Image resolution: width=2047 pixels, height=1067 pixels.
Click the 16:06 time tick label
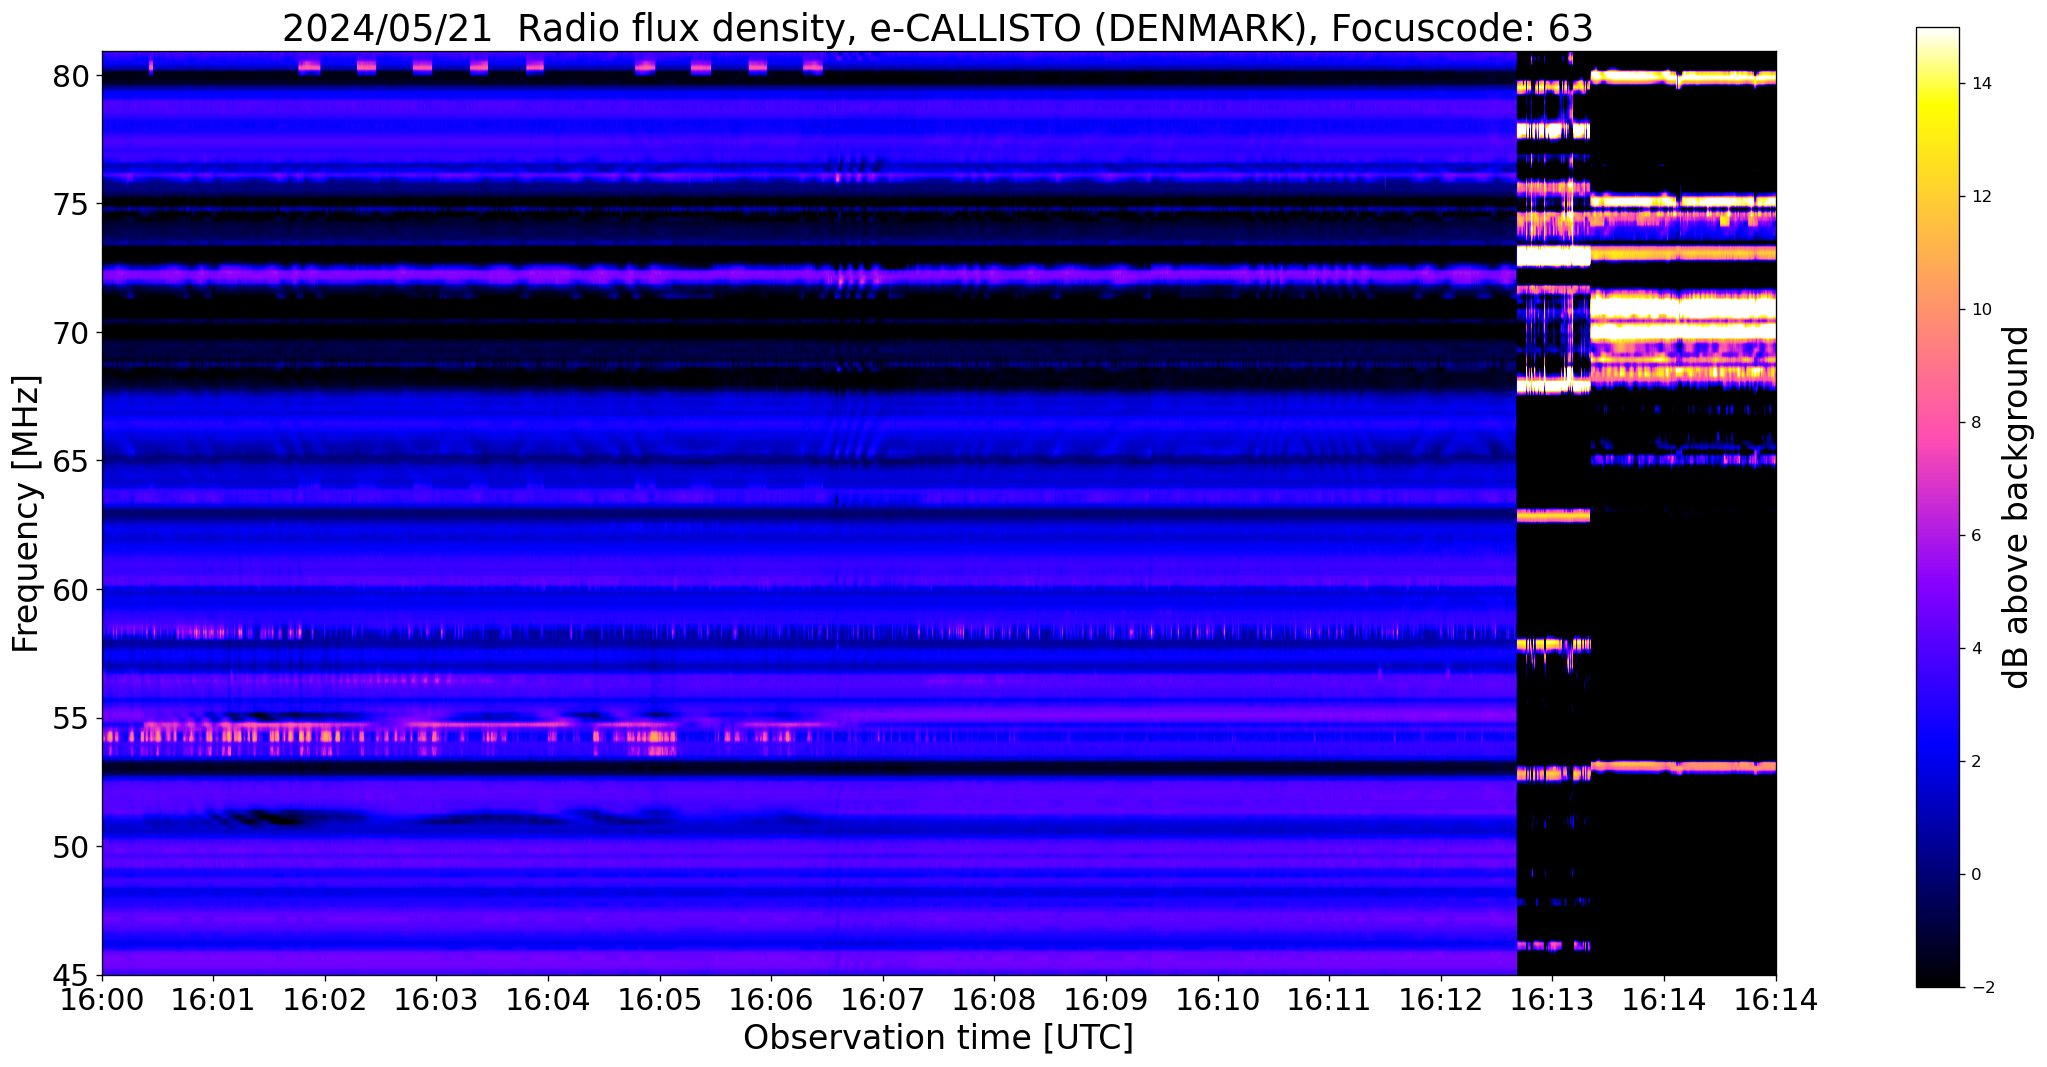pos(771,999)
